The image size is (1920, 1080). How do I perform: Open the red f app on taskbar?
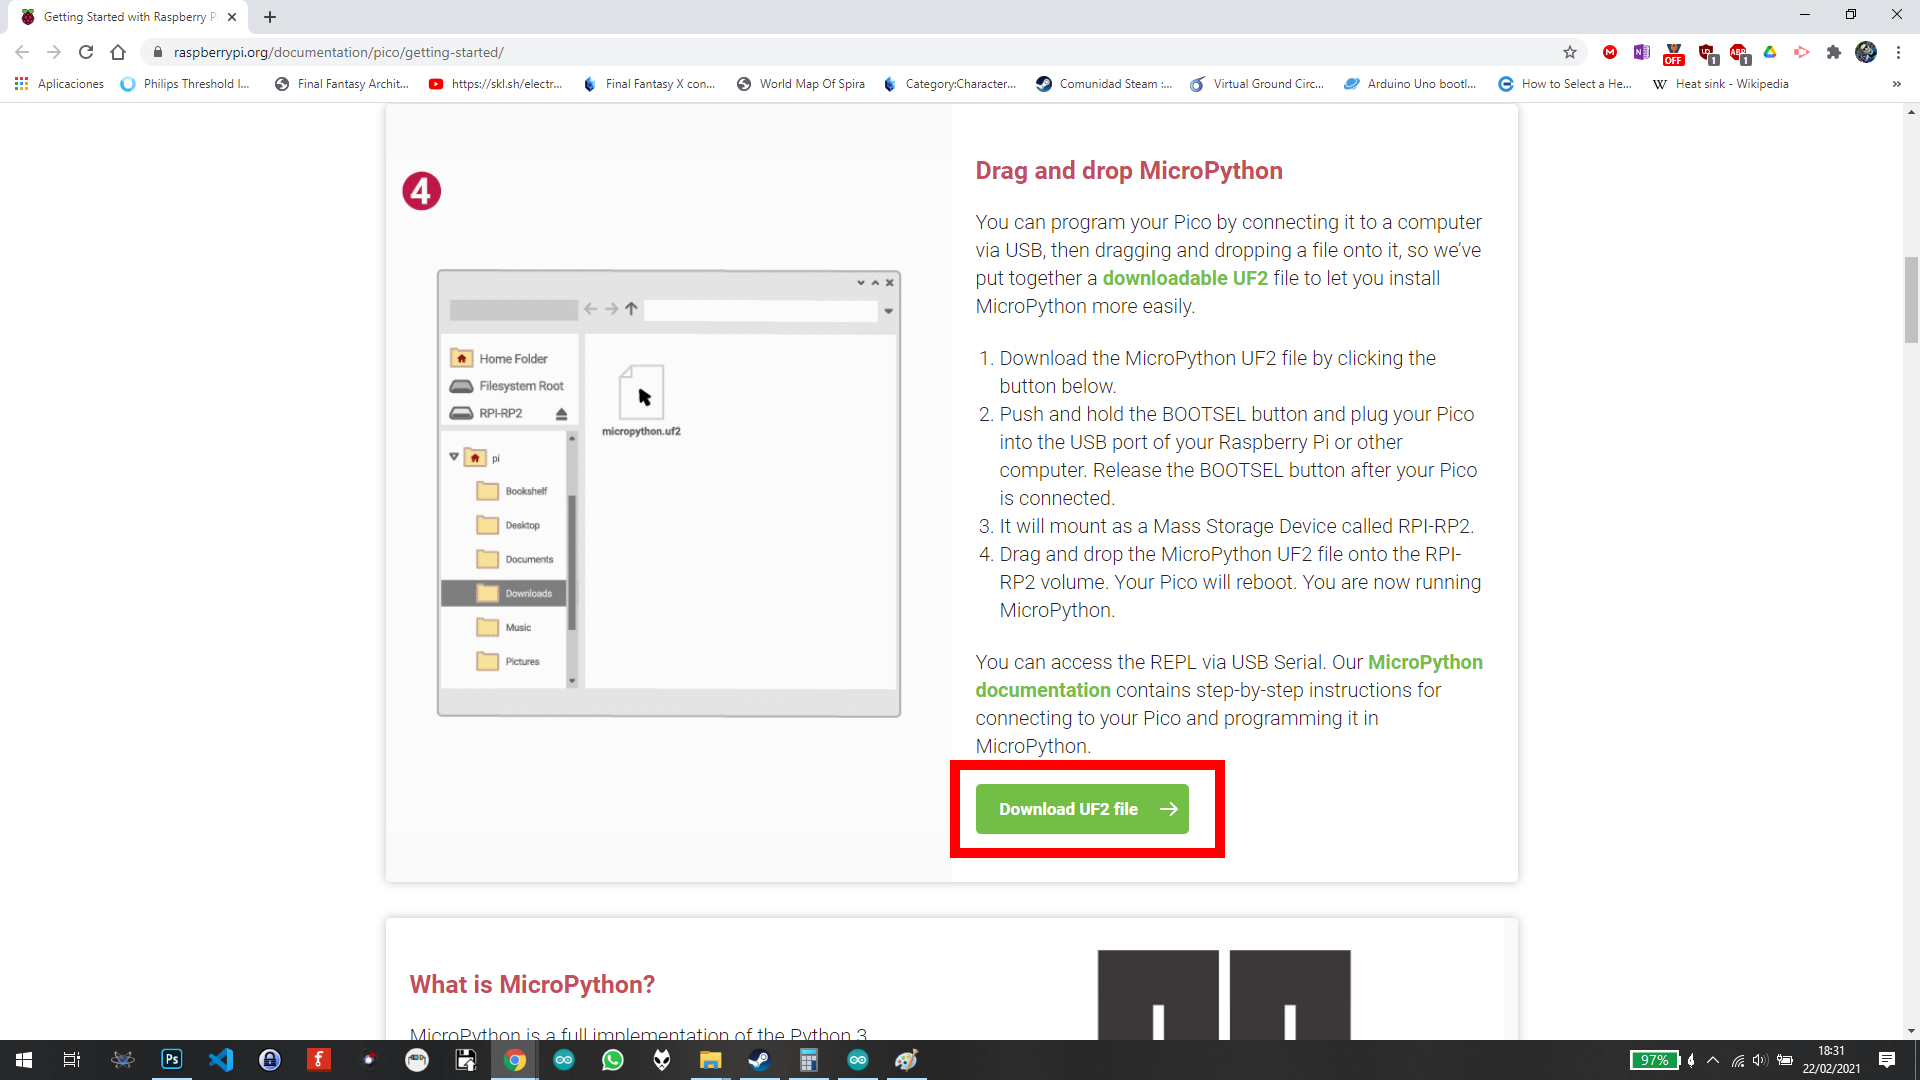click(319, 1060)
